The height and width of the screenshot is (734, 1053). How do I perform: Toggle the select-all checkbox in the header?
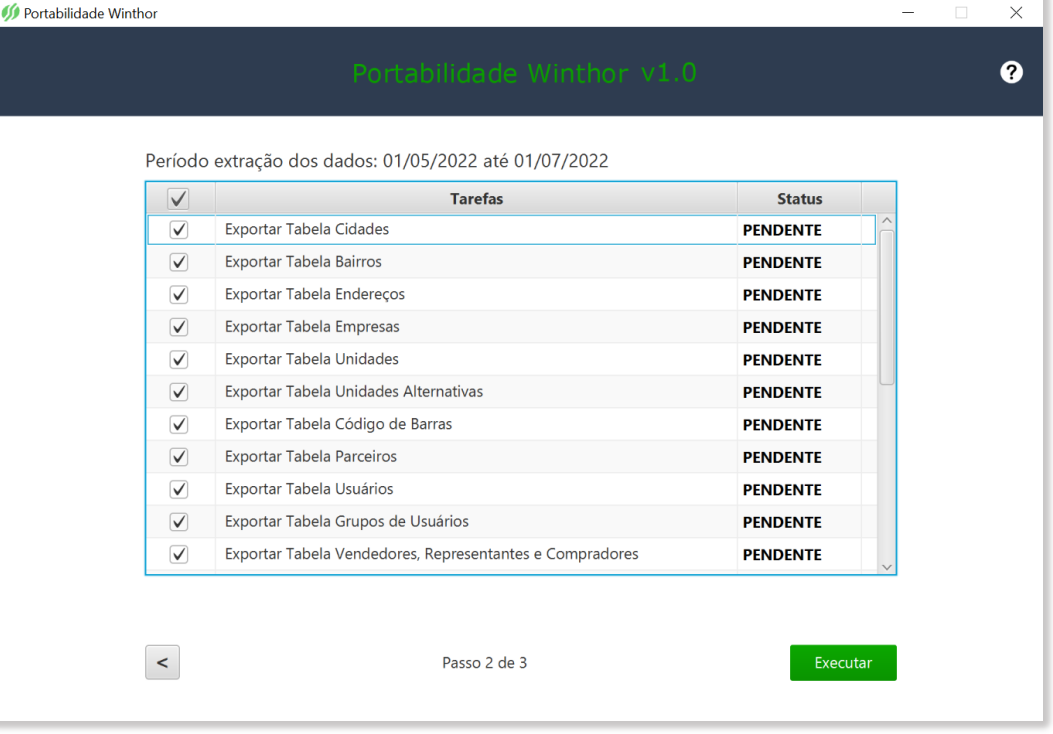click(179, 199)
